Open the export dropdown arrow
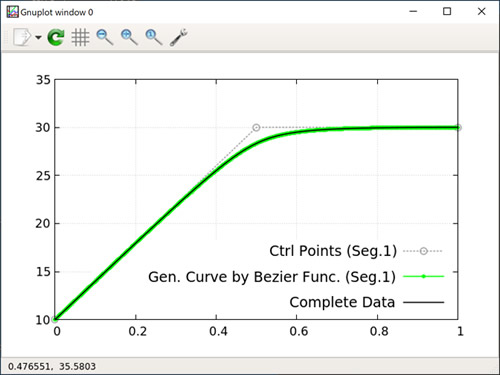This screenshot has width=500, height=375. tap(38, 37)
